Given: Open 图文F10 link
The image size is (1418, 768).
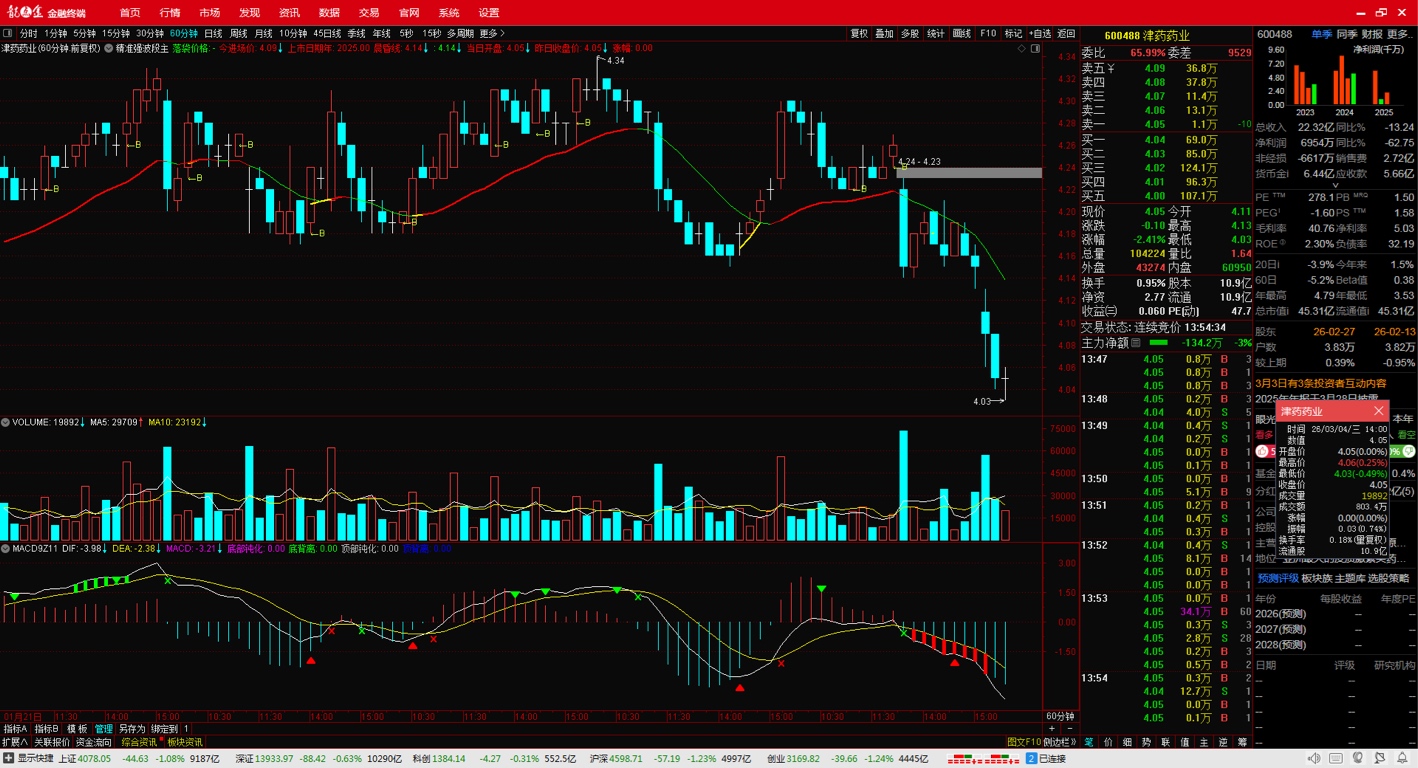Looking at the screenshot, I should (1024, 742).
